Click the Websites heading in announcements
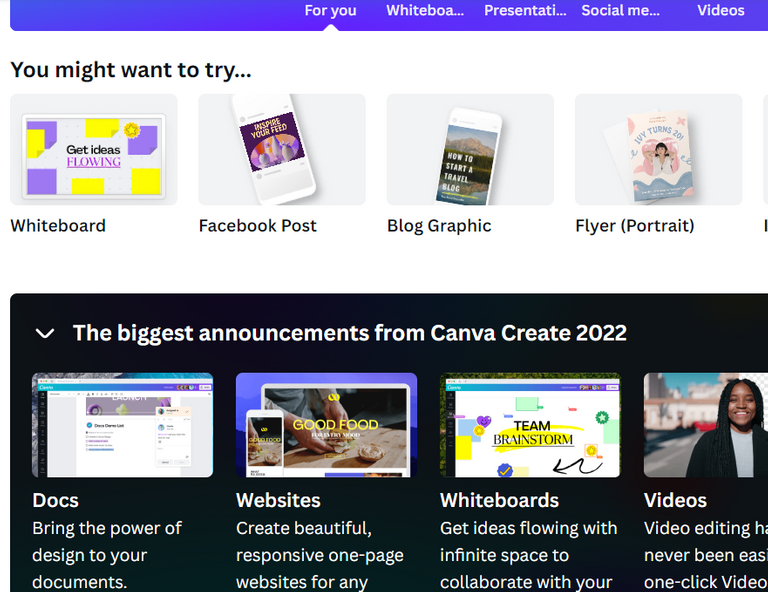768x592 pixels. click(x=278, y=500)
